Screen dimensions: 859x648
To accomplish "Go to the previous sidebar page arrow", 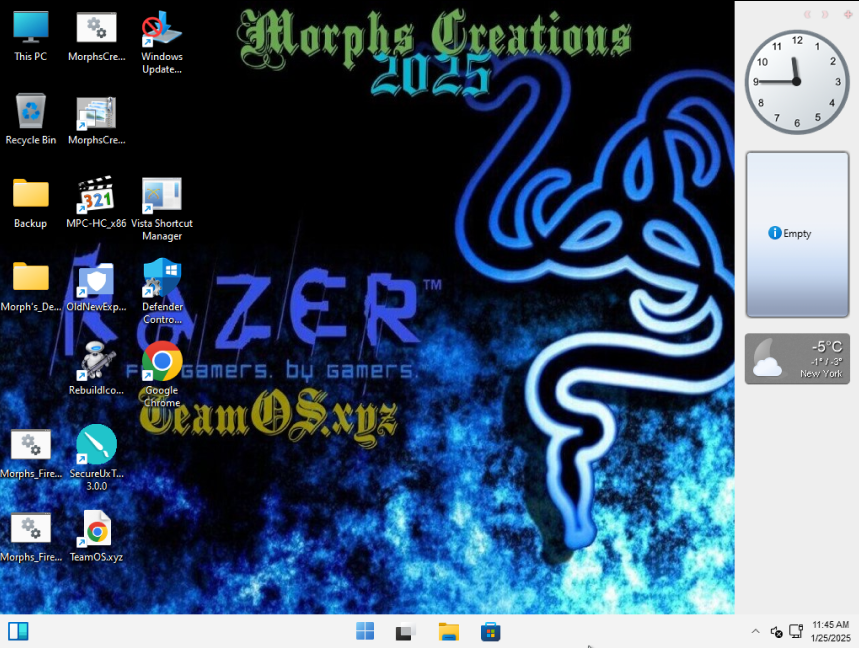I will pos(807,14).
